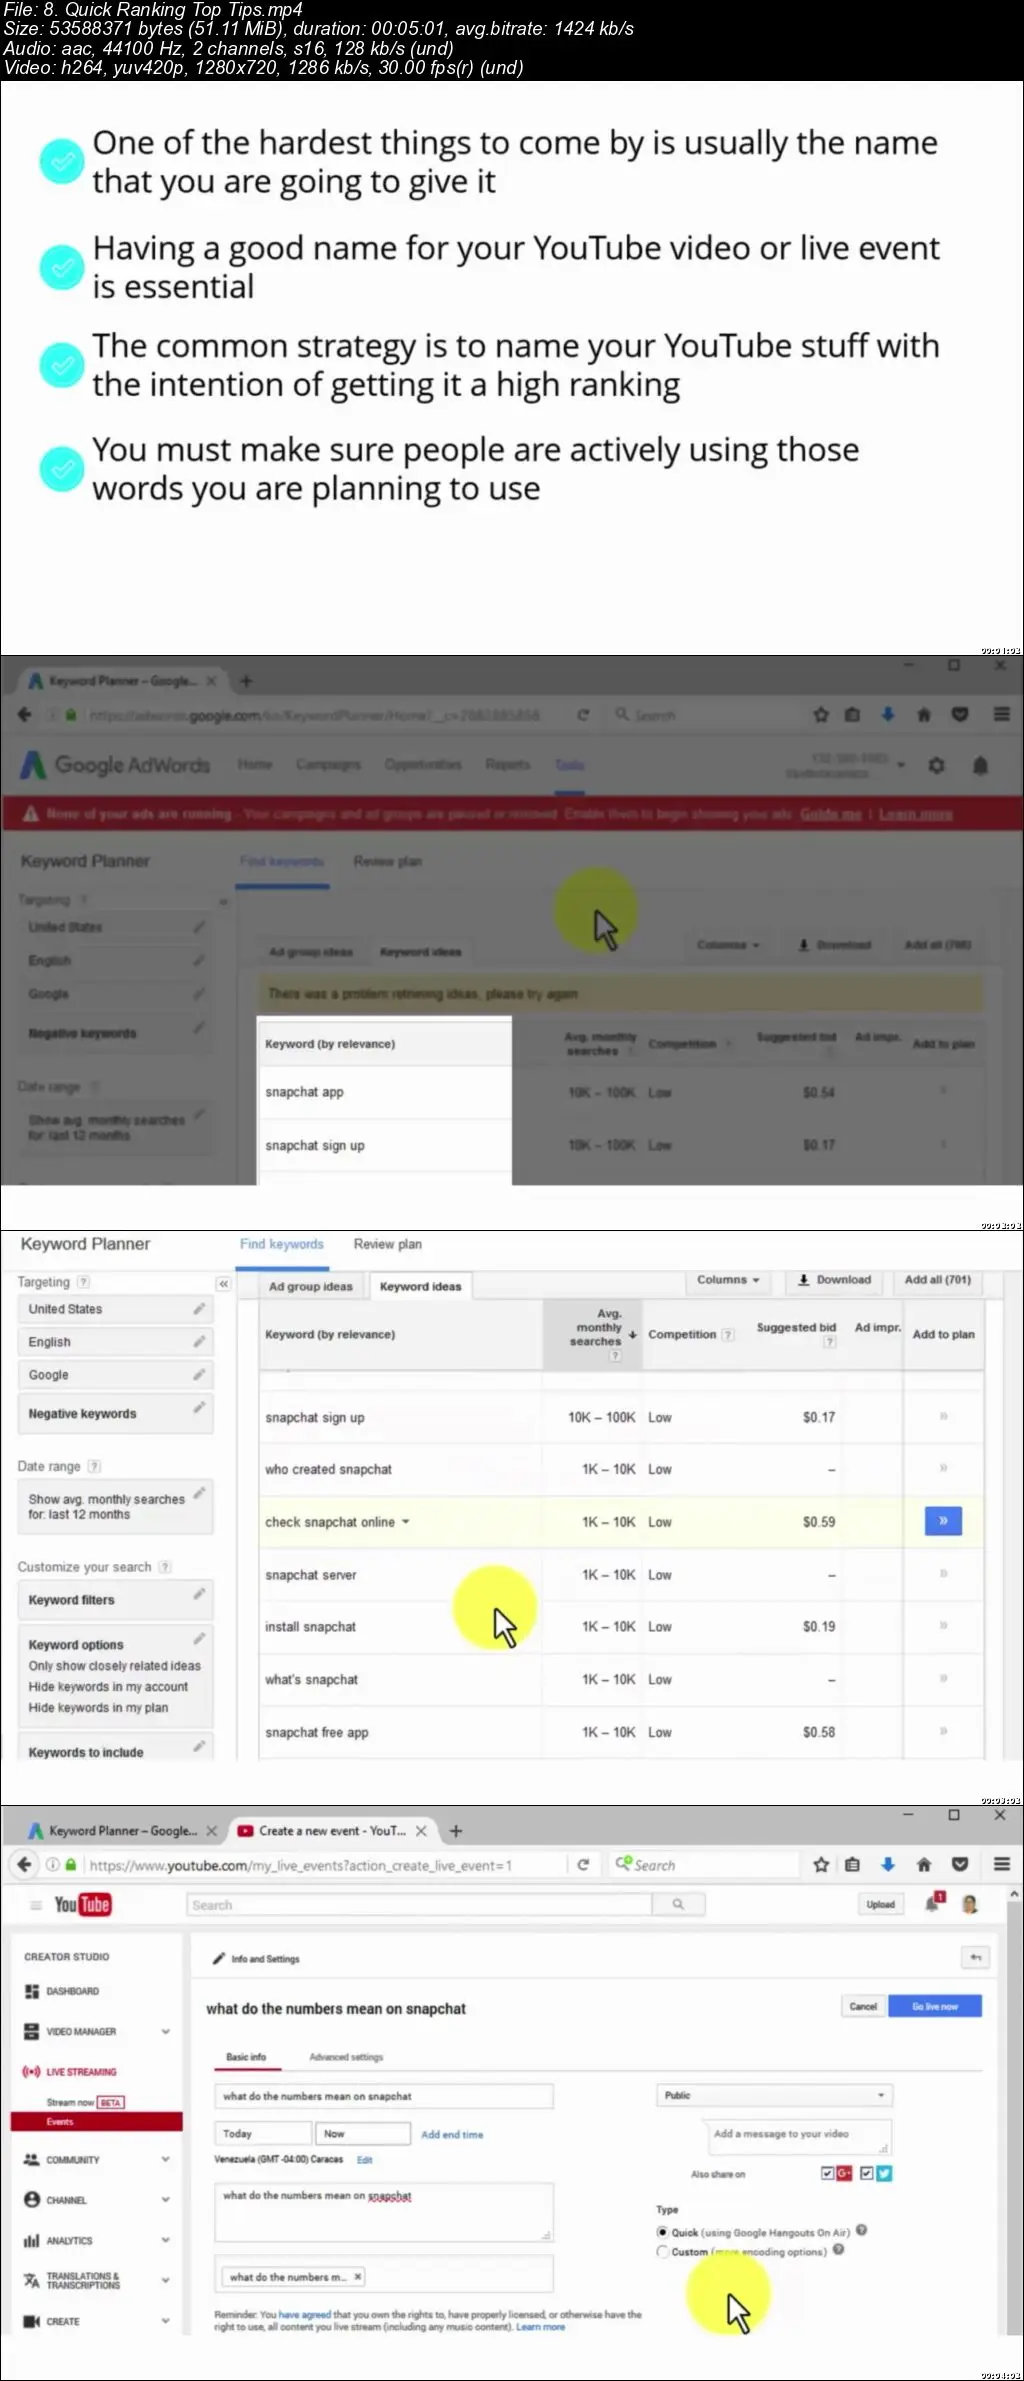1024x2381 pixels.
Task: Open the guide menu beside the YouTube logo
Action: tap(35, 1905)
